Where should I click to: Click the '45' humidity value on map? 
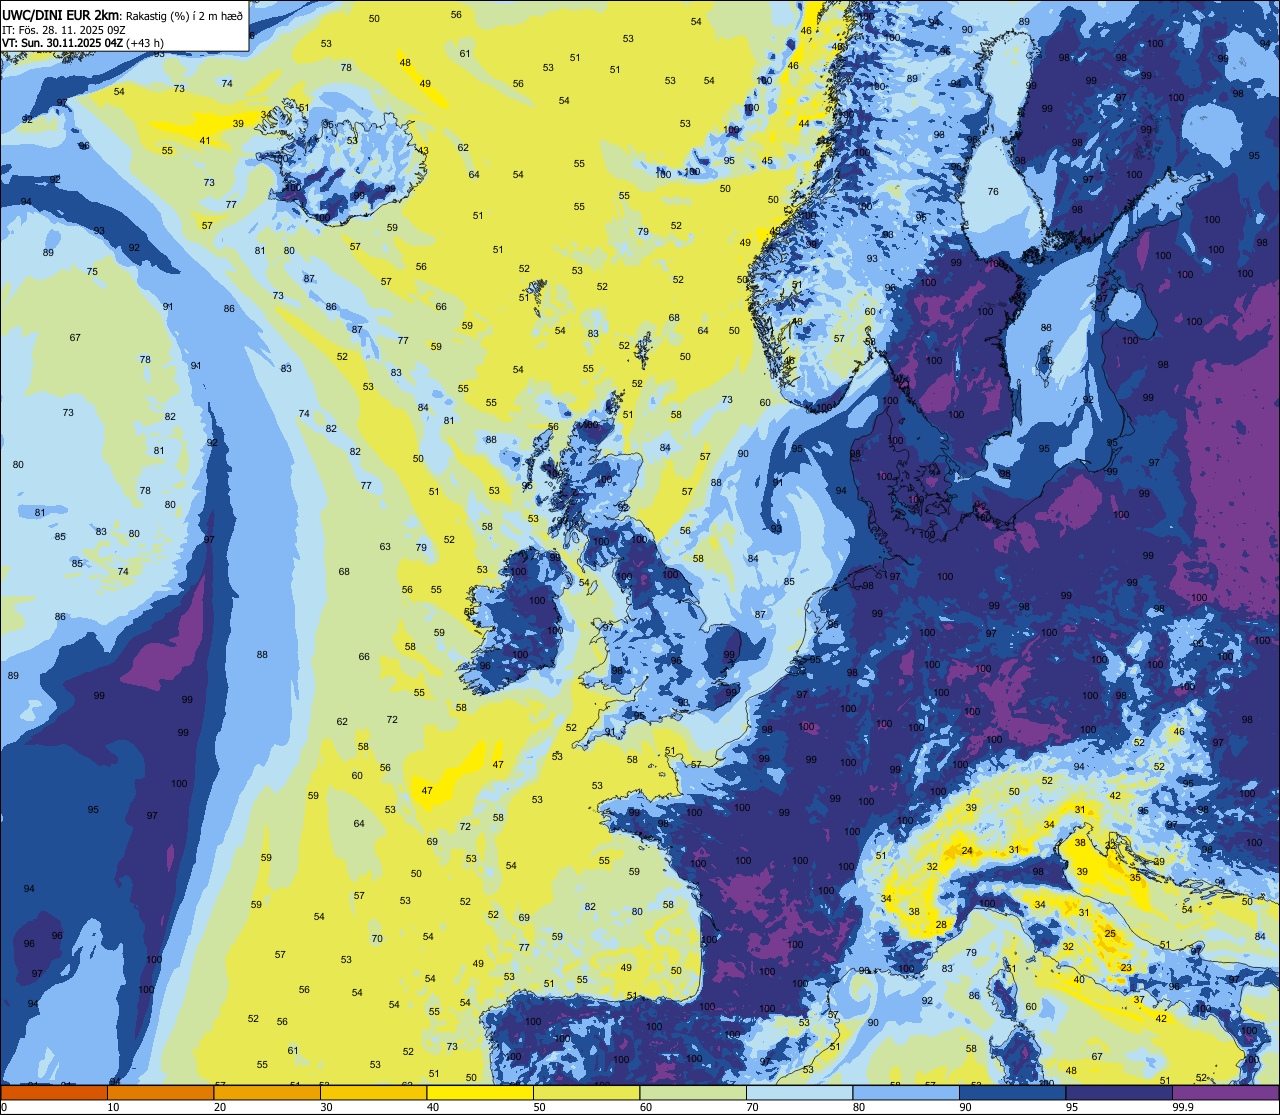click(x=767, y=161)
